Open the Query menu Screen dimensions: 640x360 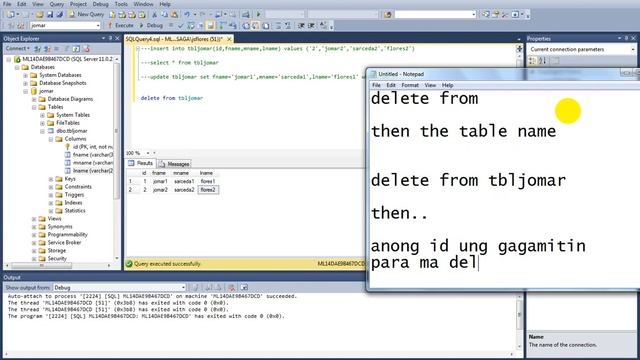[57, 4]
